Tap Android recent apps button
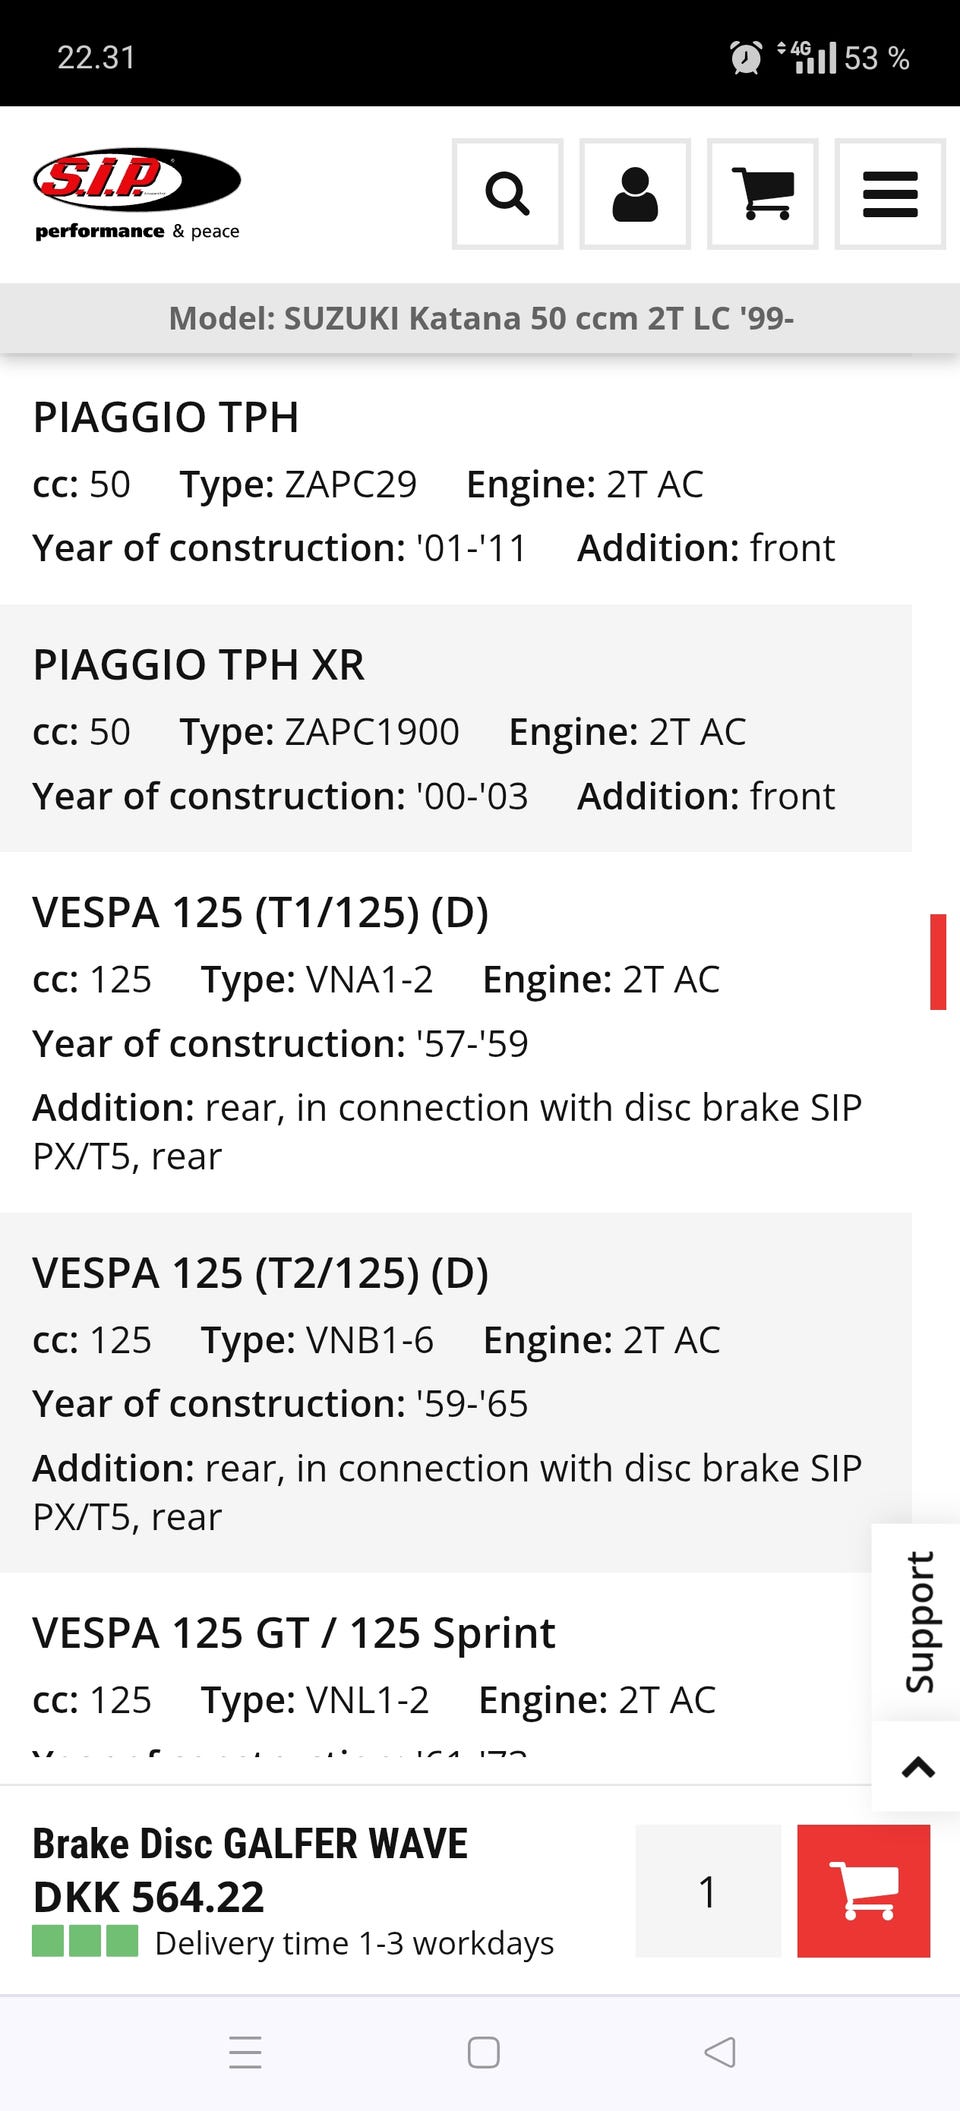 pyautogui.click(x=245, y=2052)
